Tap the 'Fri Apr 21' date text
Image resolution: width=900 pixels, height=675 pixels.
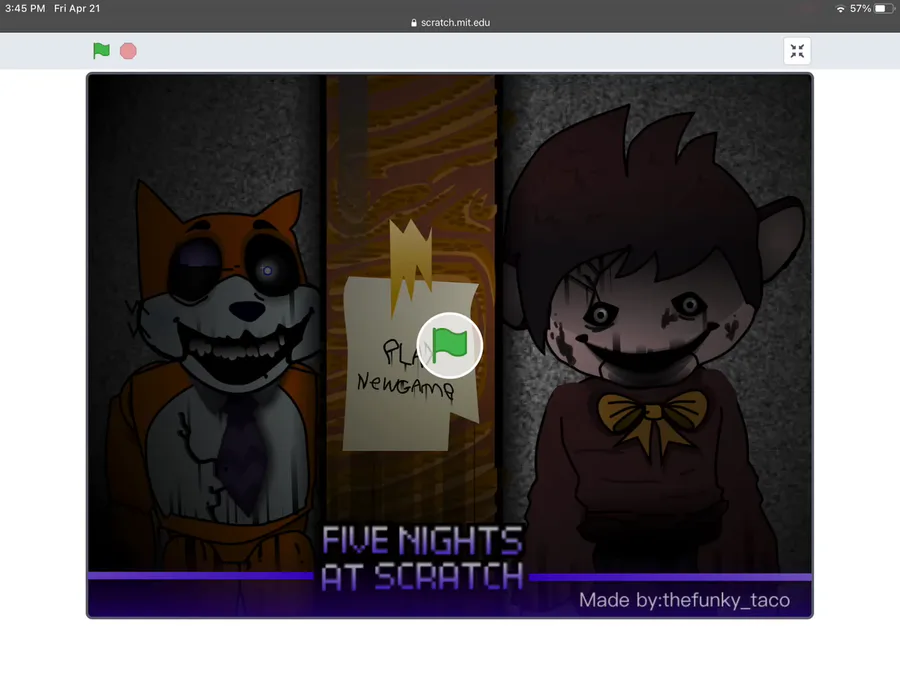pos(77,9)
